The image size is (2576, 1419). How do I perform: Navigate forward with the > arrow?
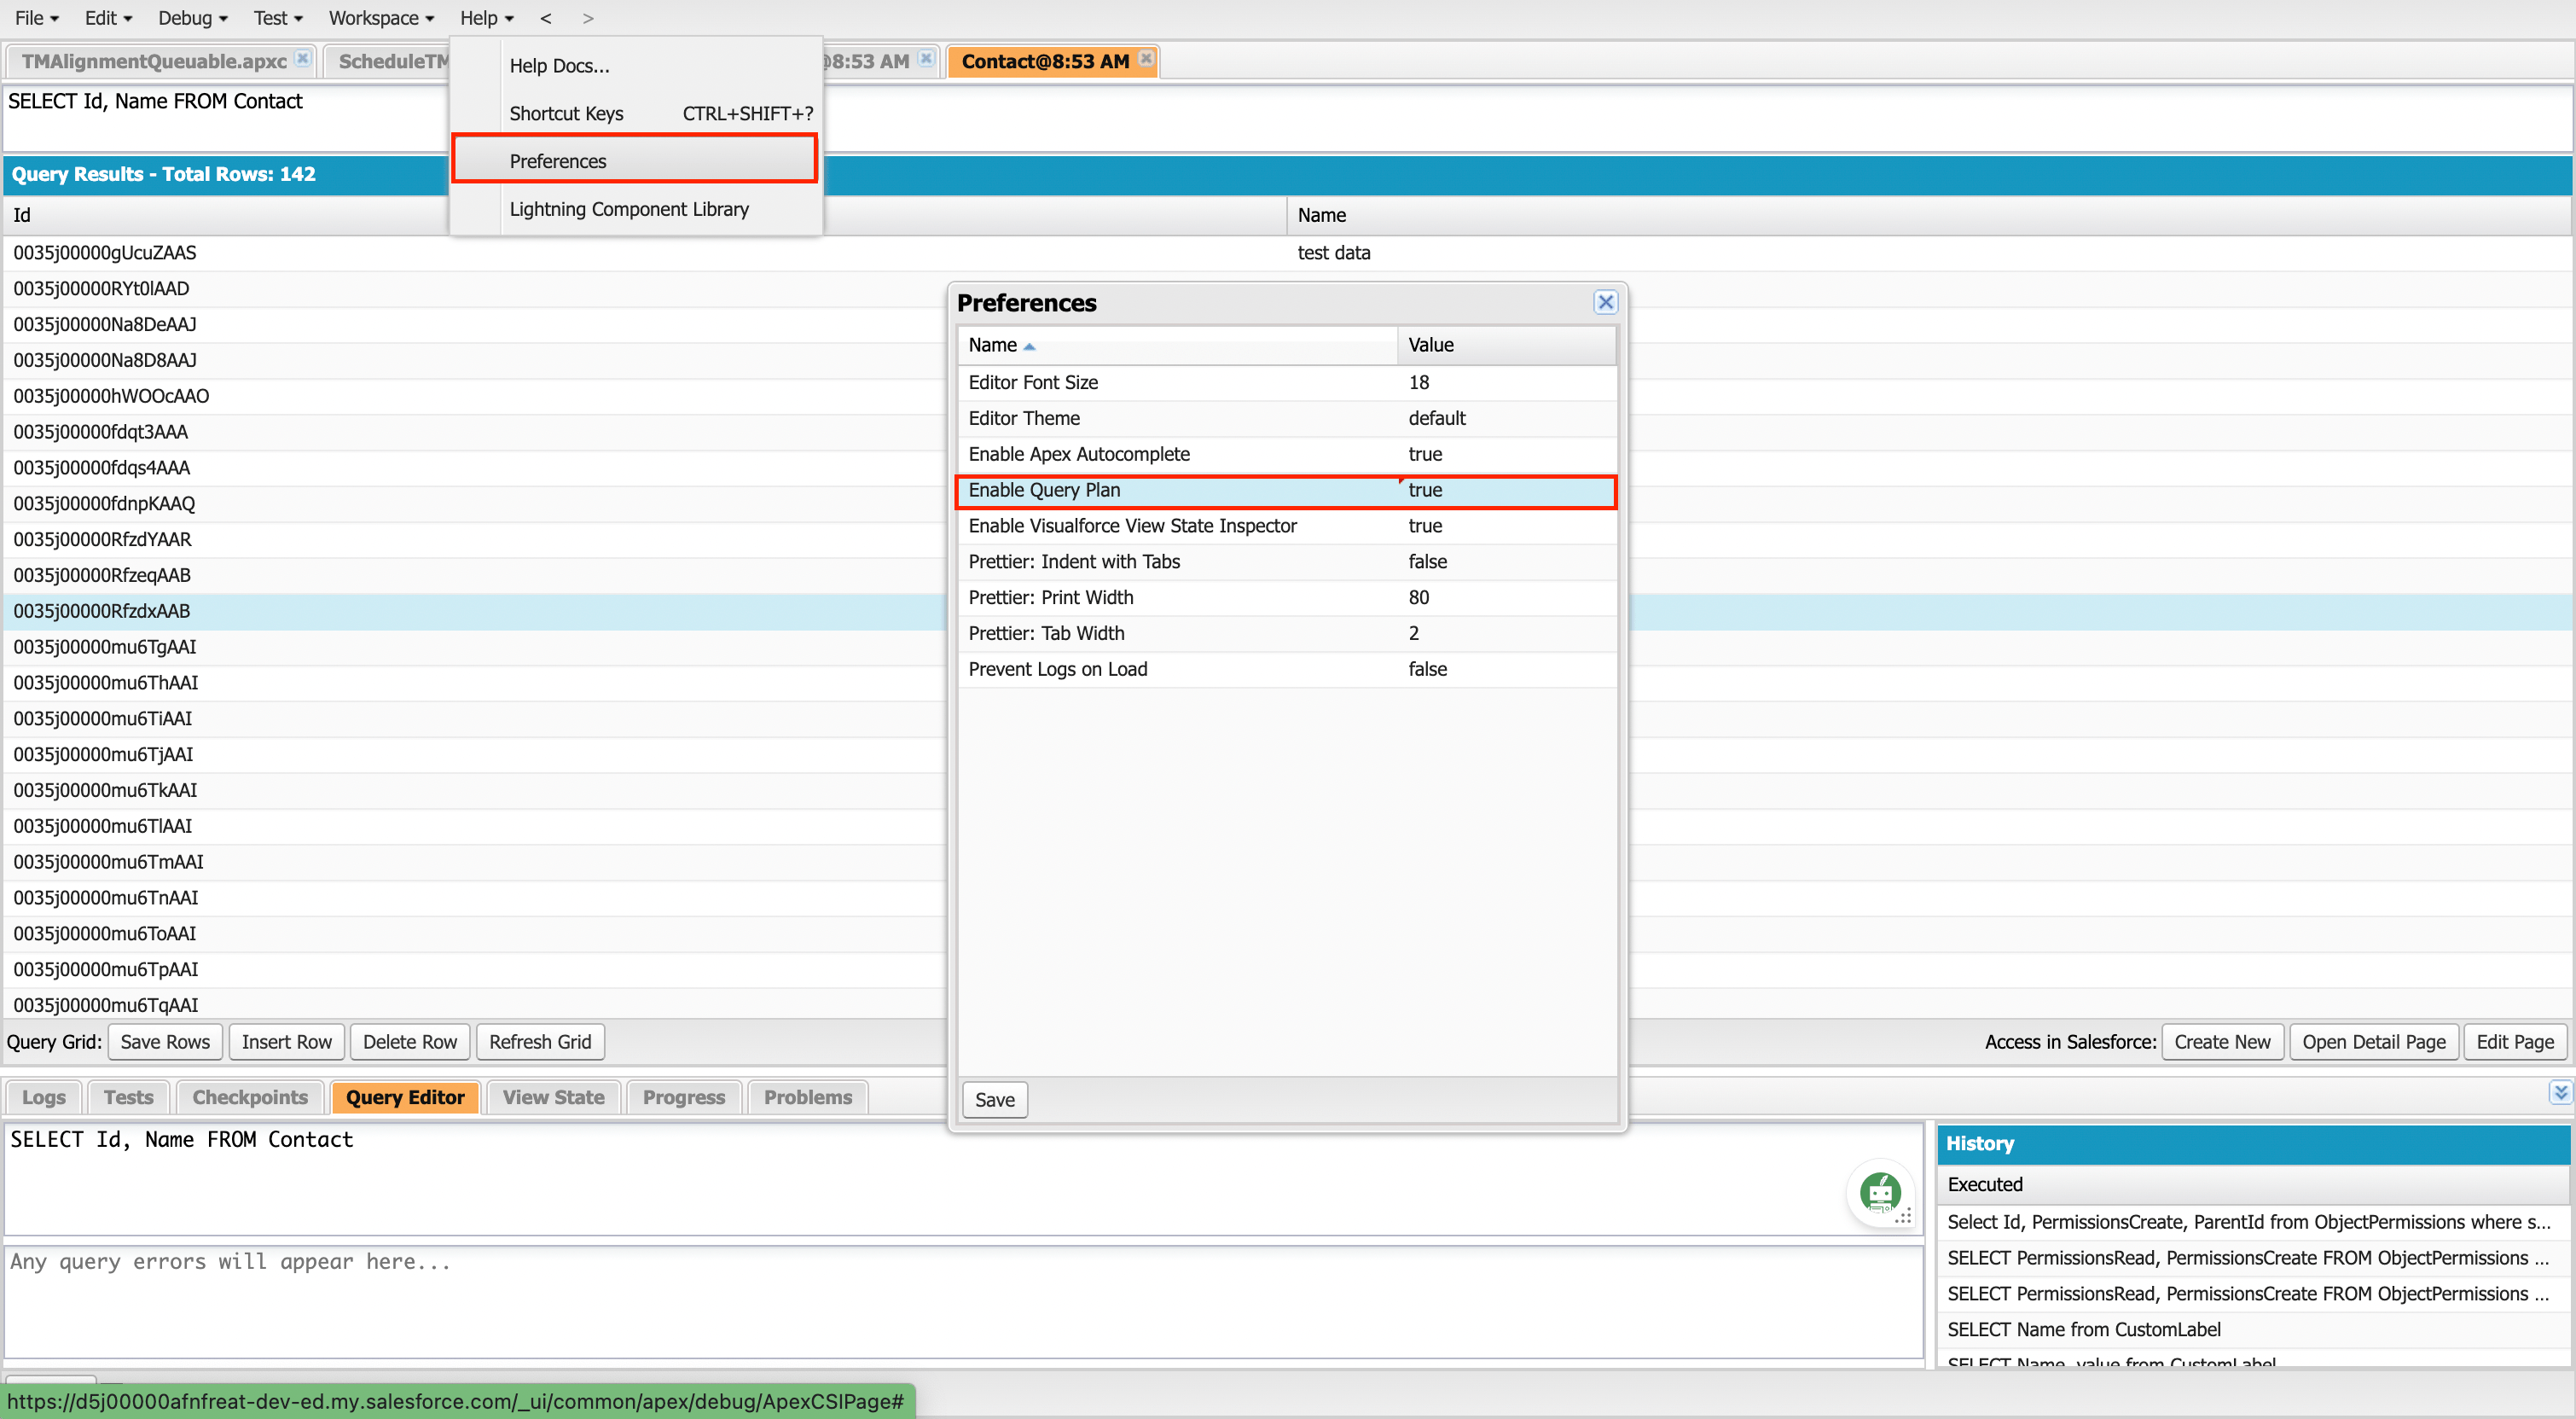588,18
